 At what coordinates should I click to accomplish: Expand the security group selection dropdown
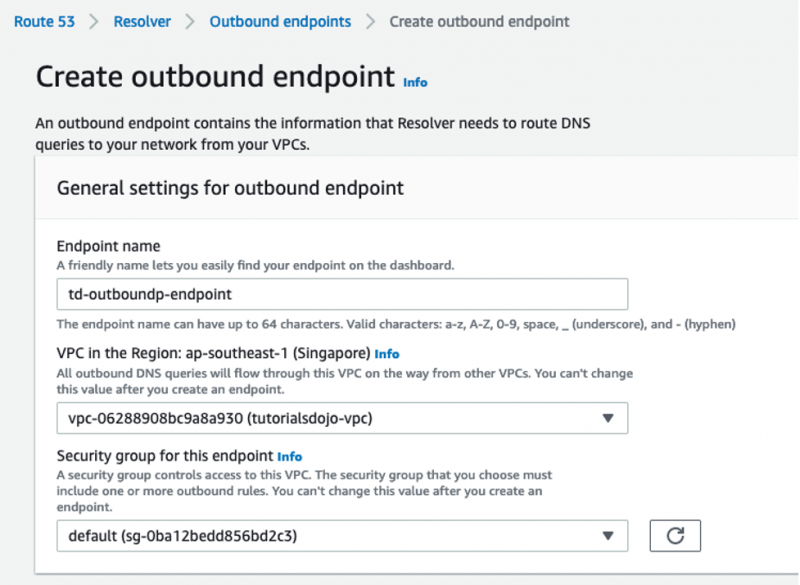(x=342, y=536)
